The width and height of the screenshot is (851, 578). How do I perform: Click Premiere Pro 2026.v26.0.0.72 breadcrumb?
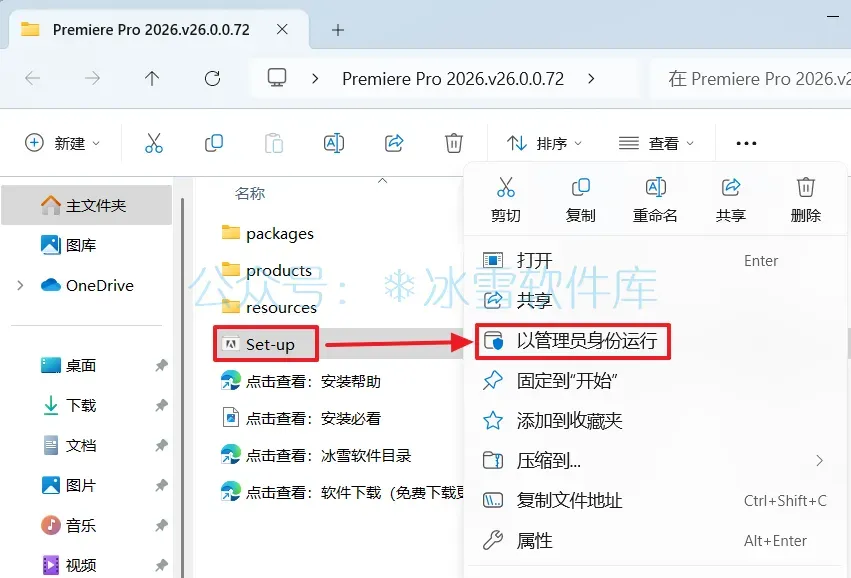(x=453, y=79)
